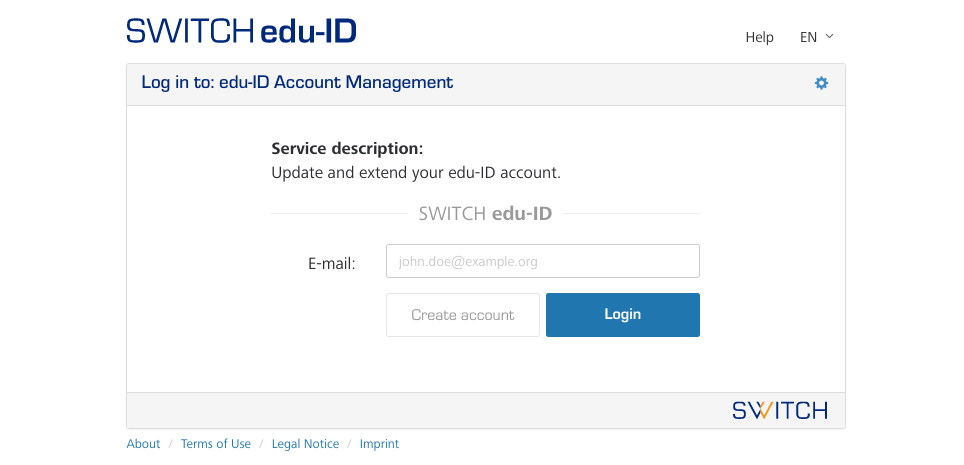
Task: Focus the E-mail input field
Action: pyautogui.click(x=542, y=262)
